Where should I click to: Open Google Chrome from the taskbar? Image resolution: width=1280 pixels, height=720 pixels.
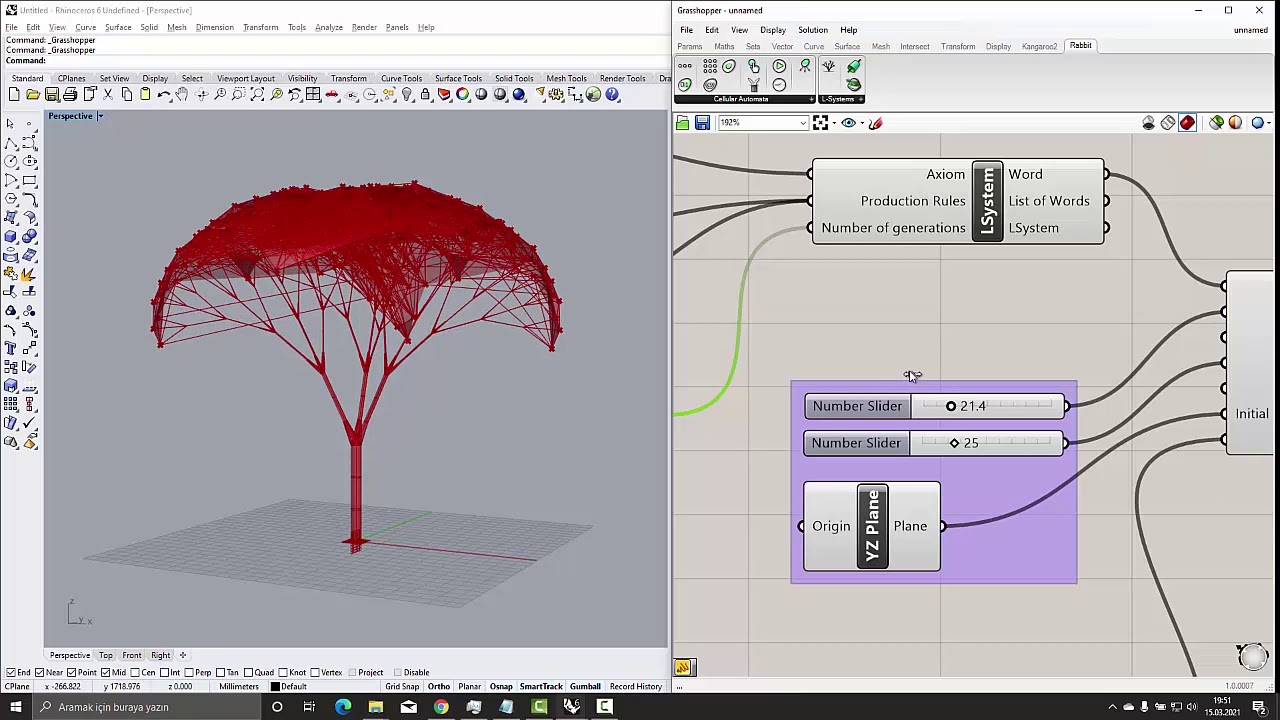click(441, 707)
